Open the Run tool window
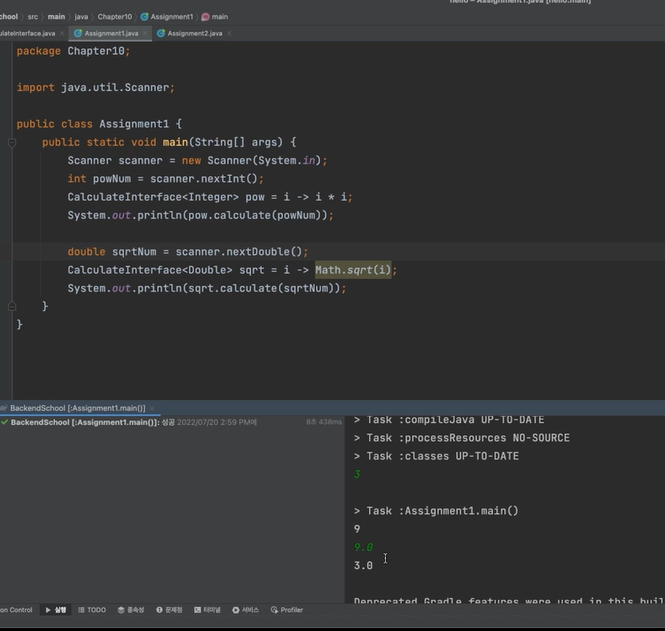This screenshot has height=631, width=665. pyautogui.click(x=56, y=610)
